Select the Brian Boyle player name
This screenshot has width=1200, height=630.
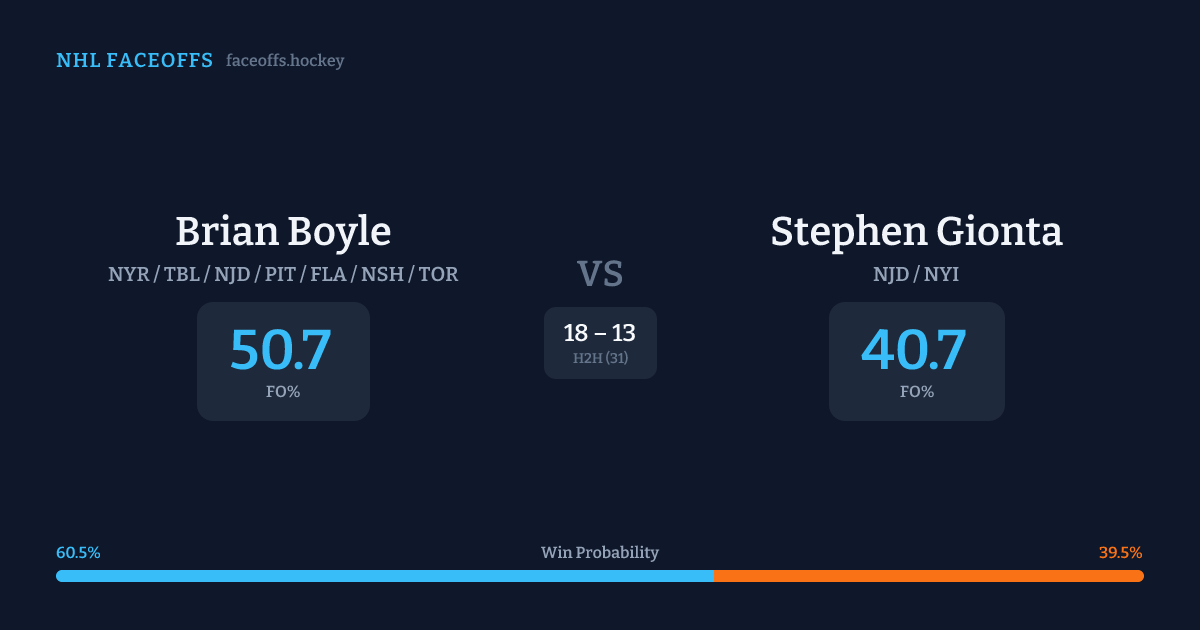tap(283, 231)
